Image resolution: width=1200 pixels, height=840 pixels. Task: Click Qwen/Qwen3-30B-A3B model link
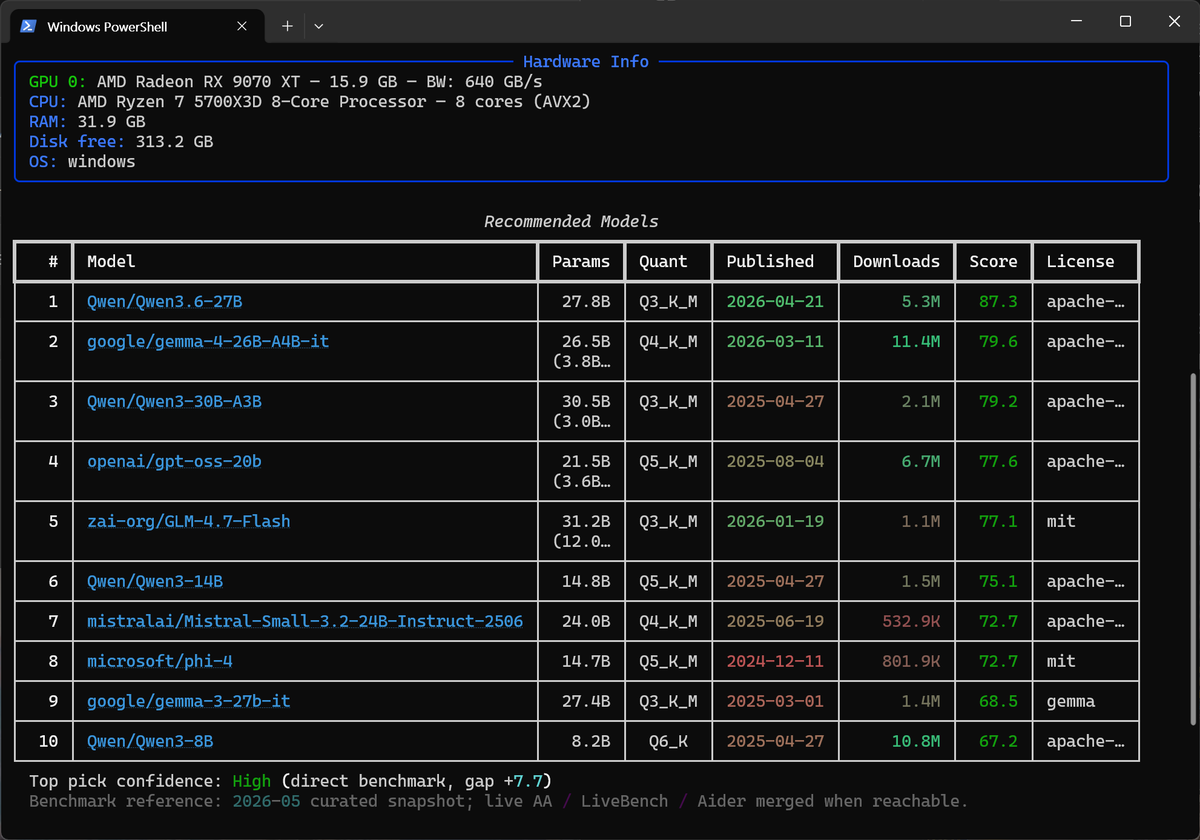[x=175, y=401]
